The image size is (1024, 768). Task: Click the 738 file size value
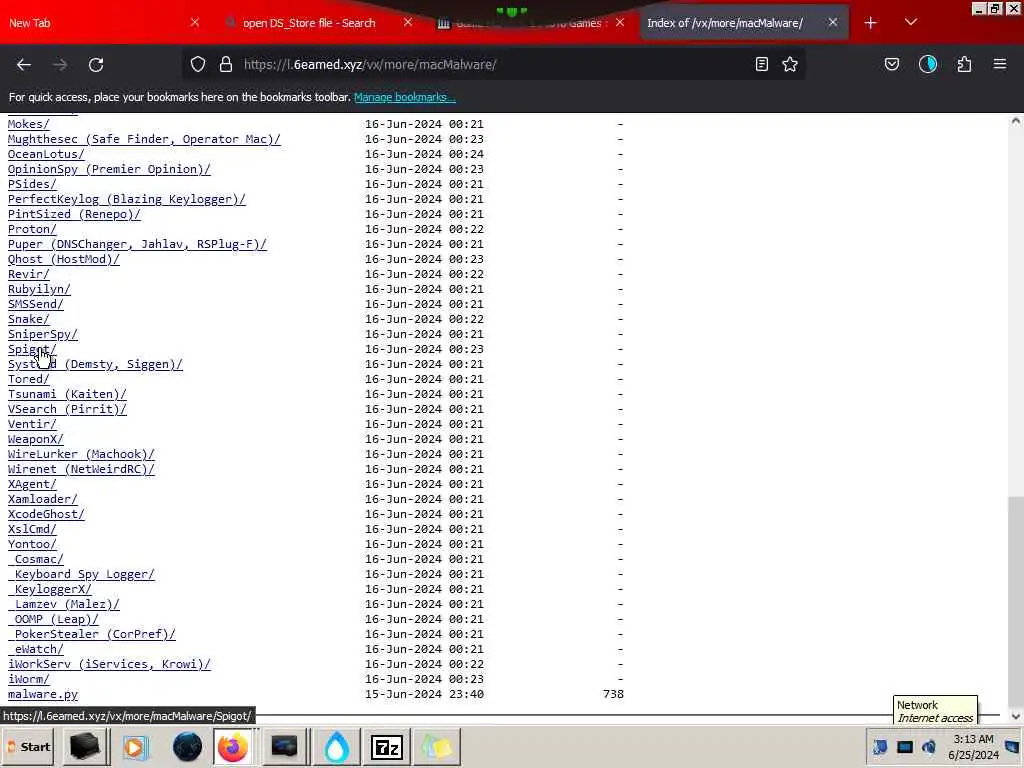613,694
